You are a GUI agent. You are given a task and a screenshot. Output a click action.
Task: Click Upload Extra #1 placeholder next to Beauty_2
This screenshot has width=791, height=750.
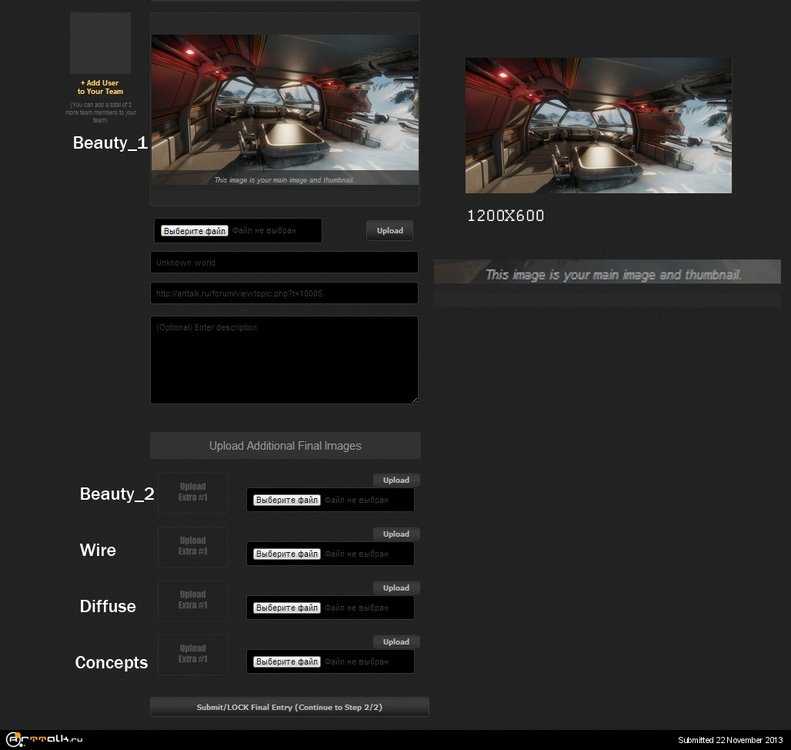tap(193, 492)
